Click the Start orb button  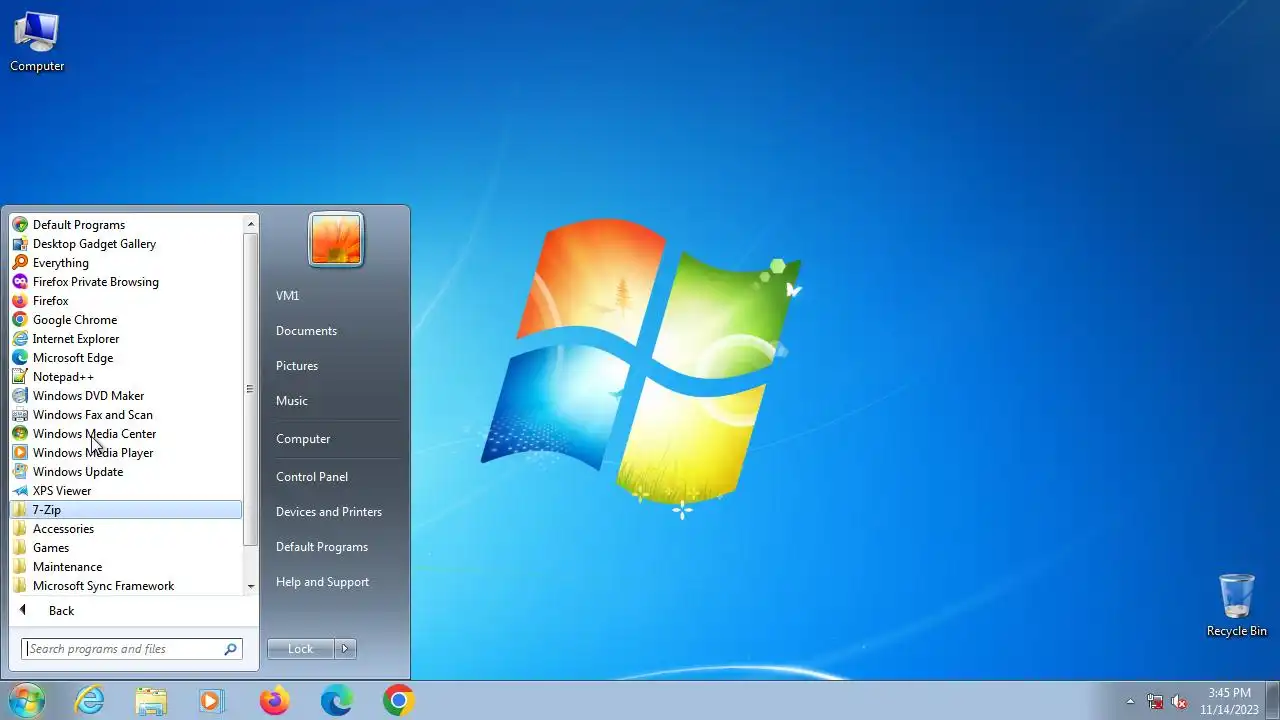27,700
